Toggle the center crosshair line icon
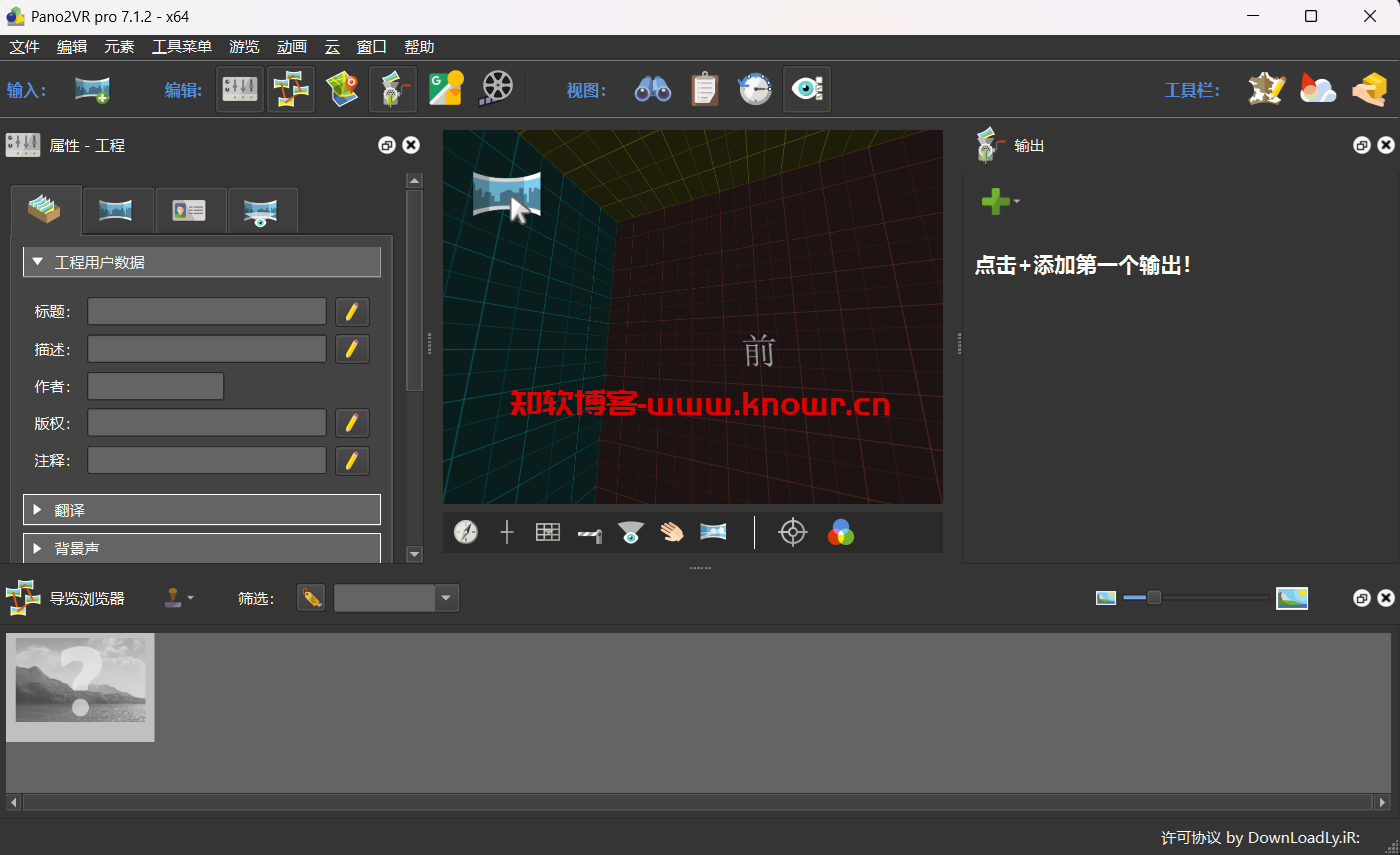1400x855 pixels. [x=507, y=532]
